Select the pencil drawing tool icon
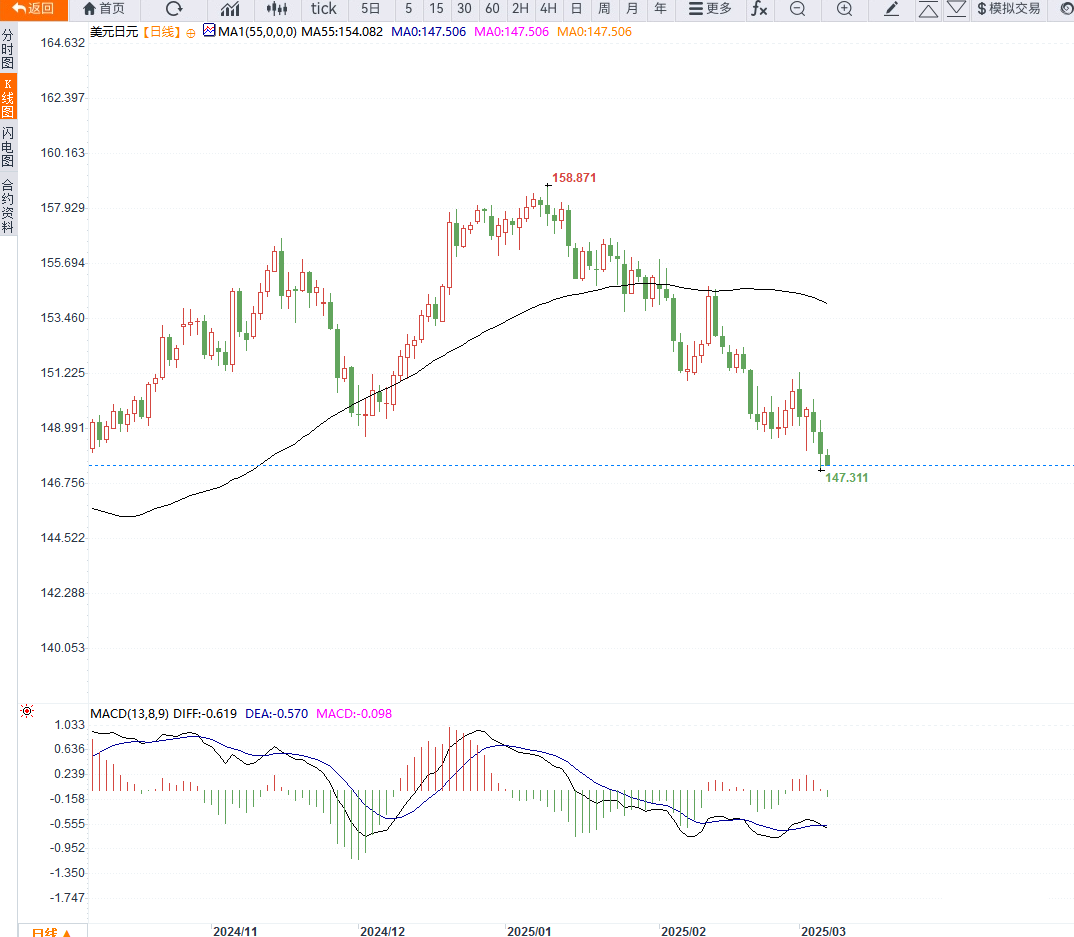The image size is (1074, 937). [x=891, y=9]
